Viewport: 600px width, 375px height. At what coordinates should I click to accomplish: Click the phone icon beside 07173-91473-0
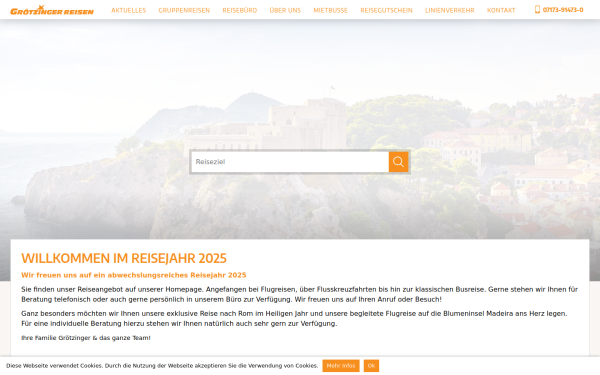[x=537, y=10]
